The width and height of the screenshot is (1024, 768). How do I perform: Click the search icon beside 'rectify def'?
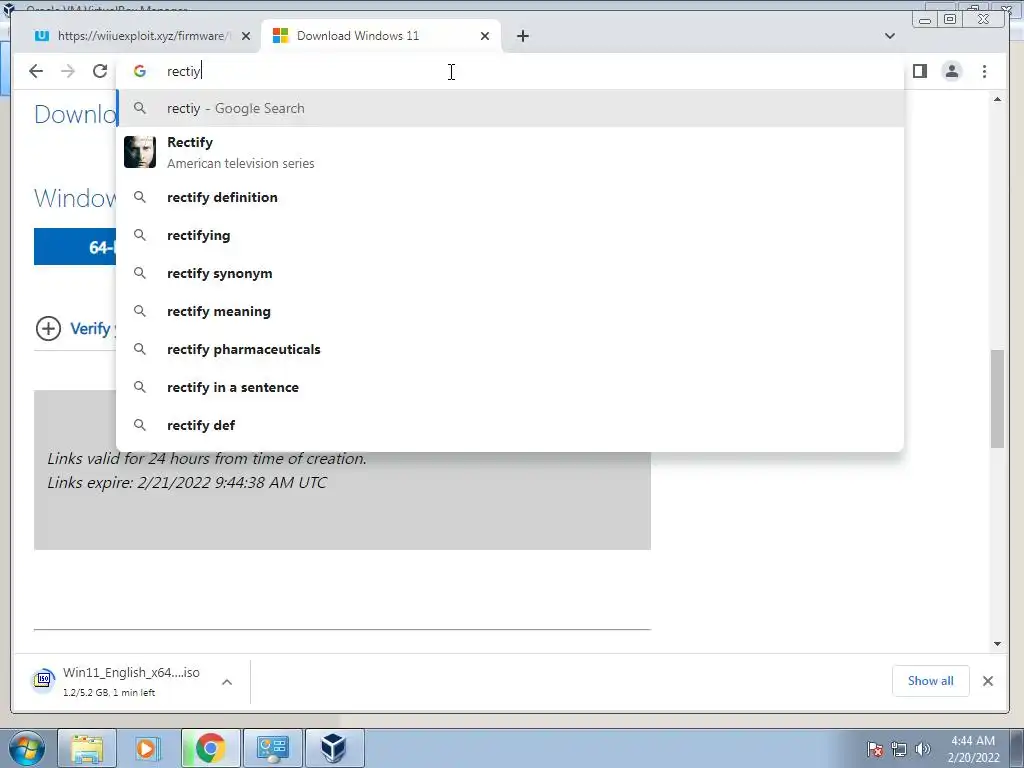click(x=140, y=425)
